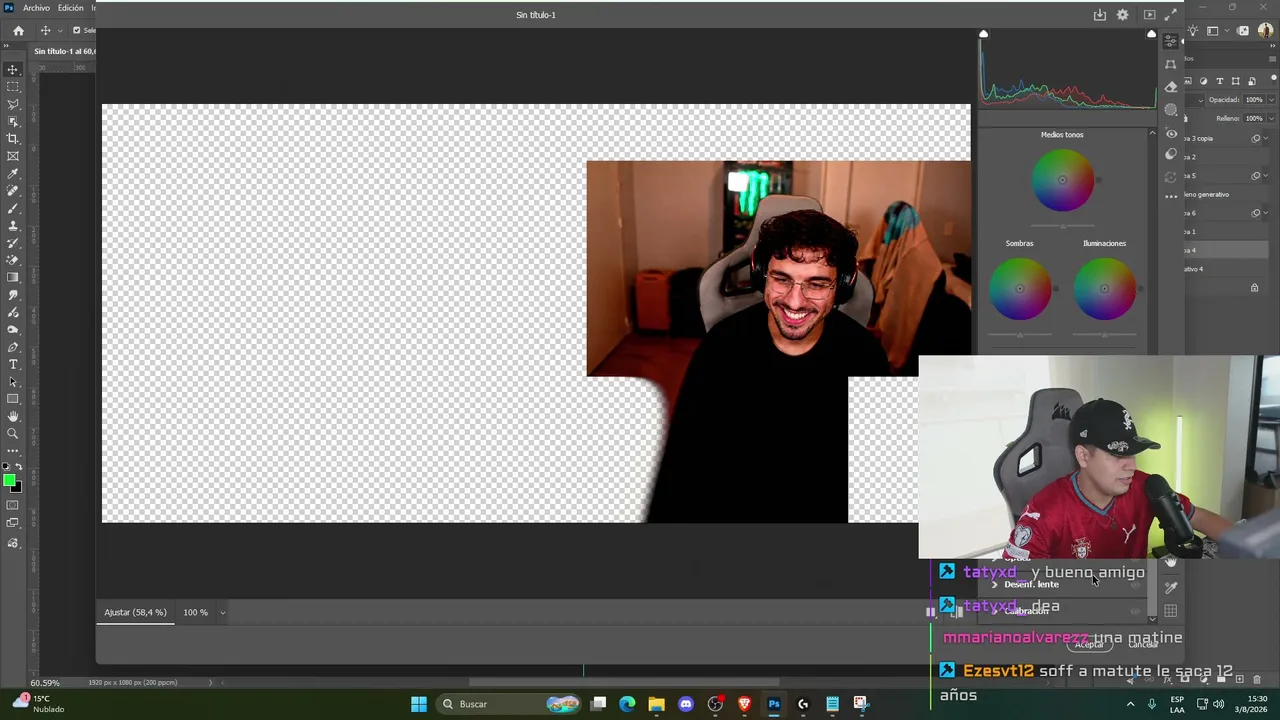Image resolution: width=1280 pixels, height=720 pixels.
Task: Select the Hand tool in the left toolbar
Action: point(13,416)
